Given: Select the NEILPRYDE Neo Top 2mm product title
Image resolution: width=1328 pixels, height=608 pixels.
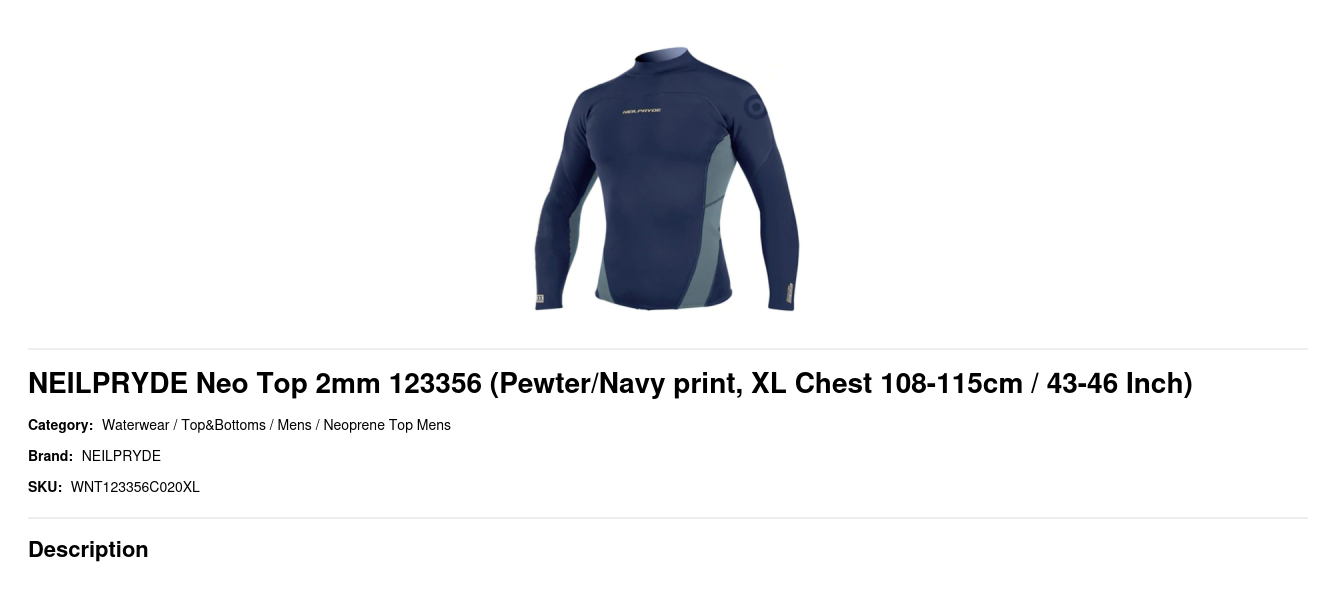Looking at the screenshot, I should click(610, 383).
